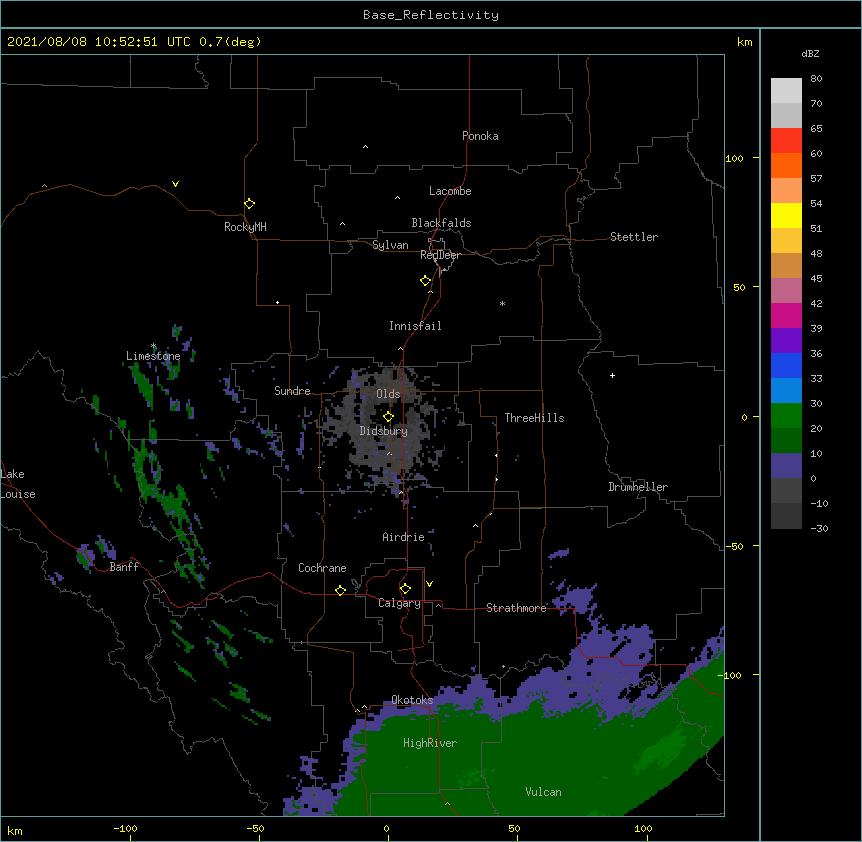Click the Banff map label
The height and width of the screenshot is (842, 862).
124,567
